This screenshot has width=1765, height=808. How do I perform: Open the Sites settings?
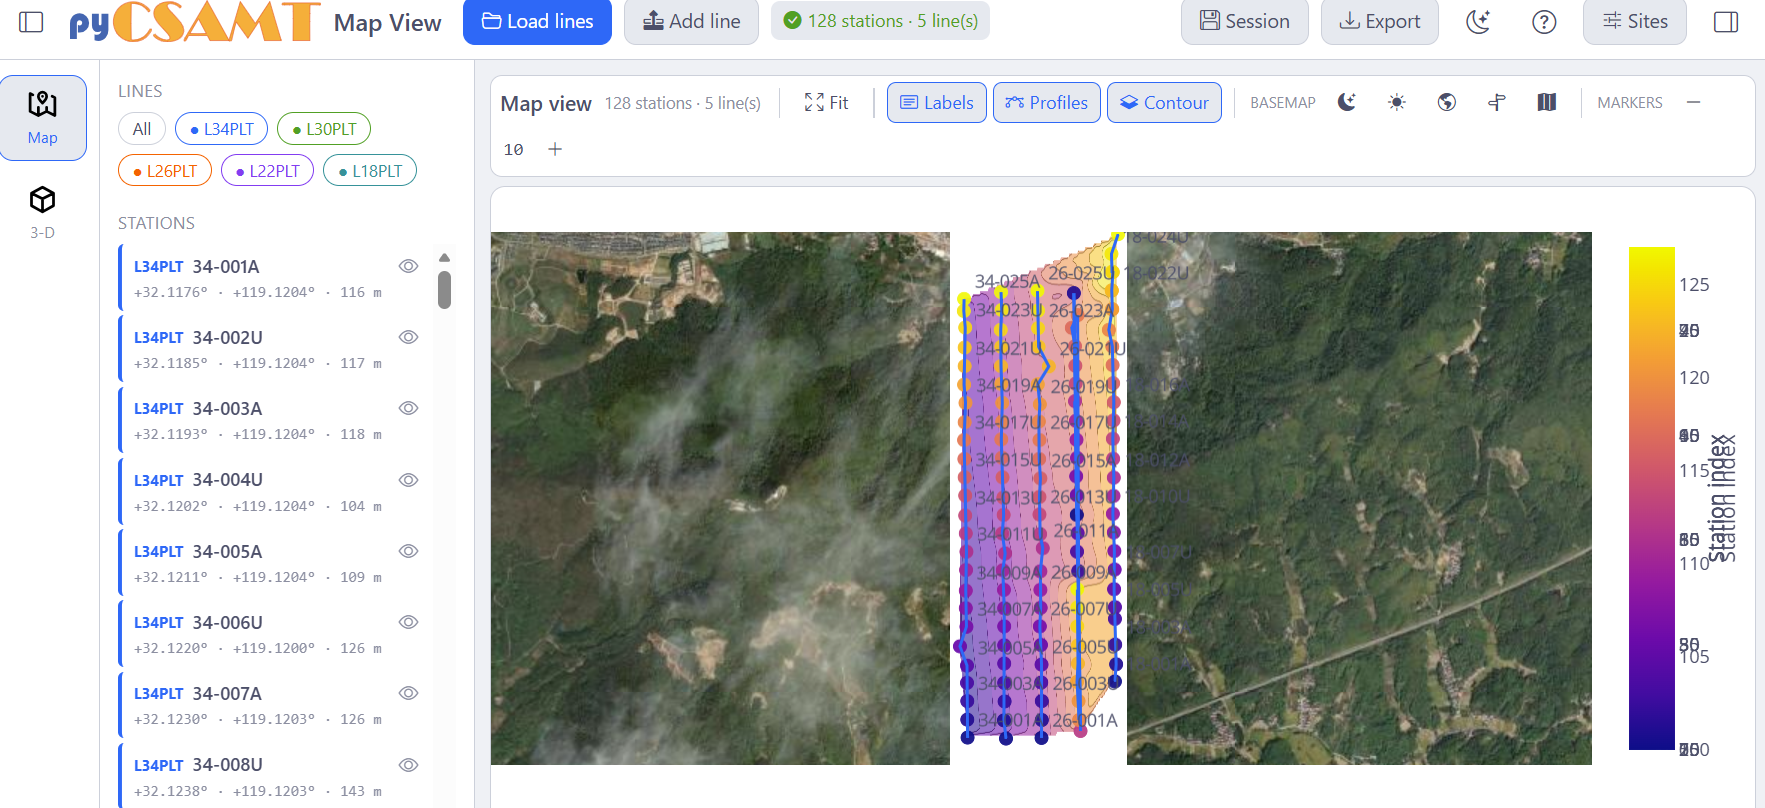[1635, 22]
